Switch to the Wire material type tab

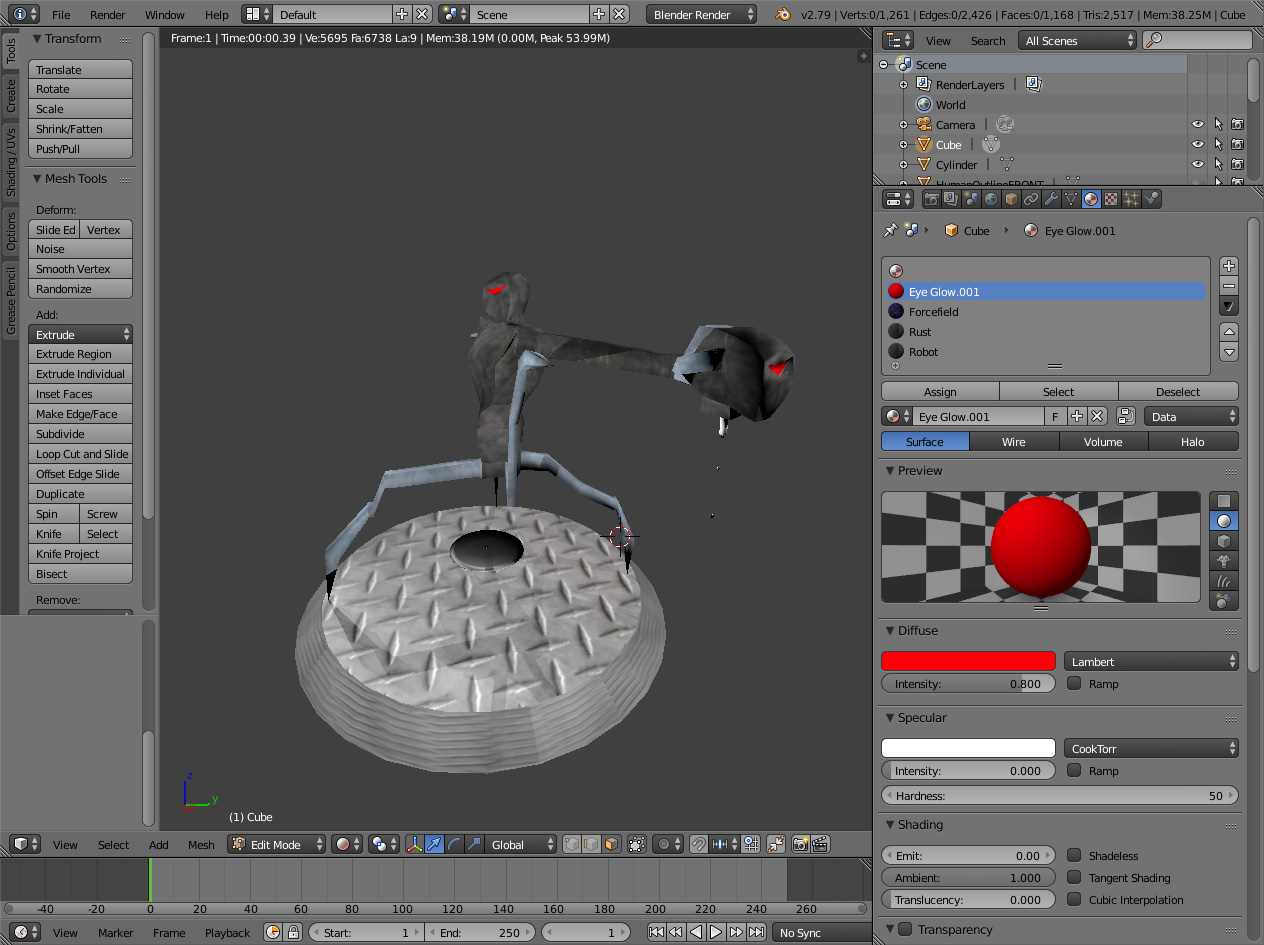tap(1014, 441)
